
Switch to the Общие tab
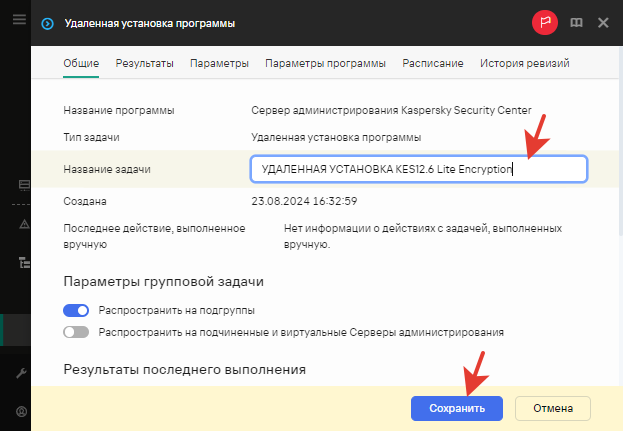(x=81, y=63)
